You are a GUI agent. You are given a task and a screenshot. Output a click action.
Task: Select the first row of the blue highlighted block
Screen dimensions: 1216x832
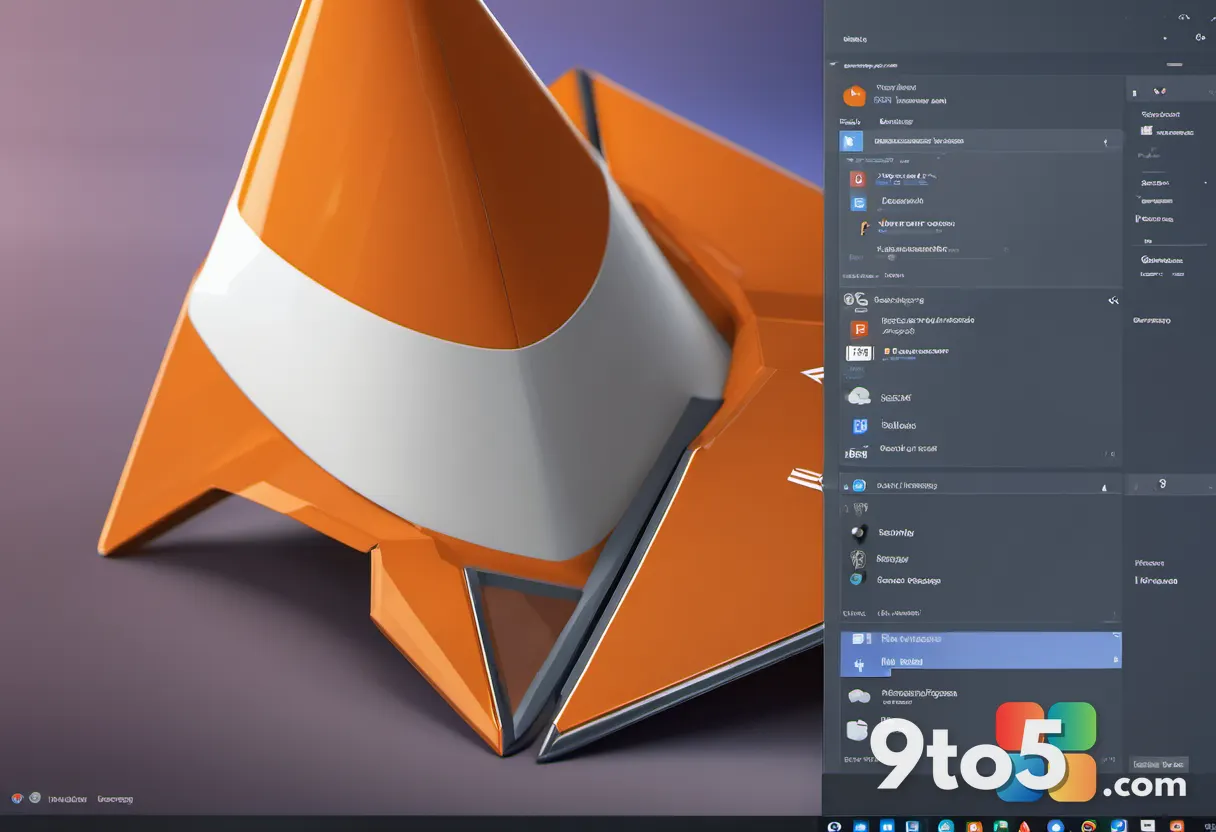981,640
